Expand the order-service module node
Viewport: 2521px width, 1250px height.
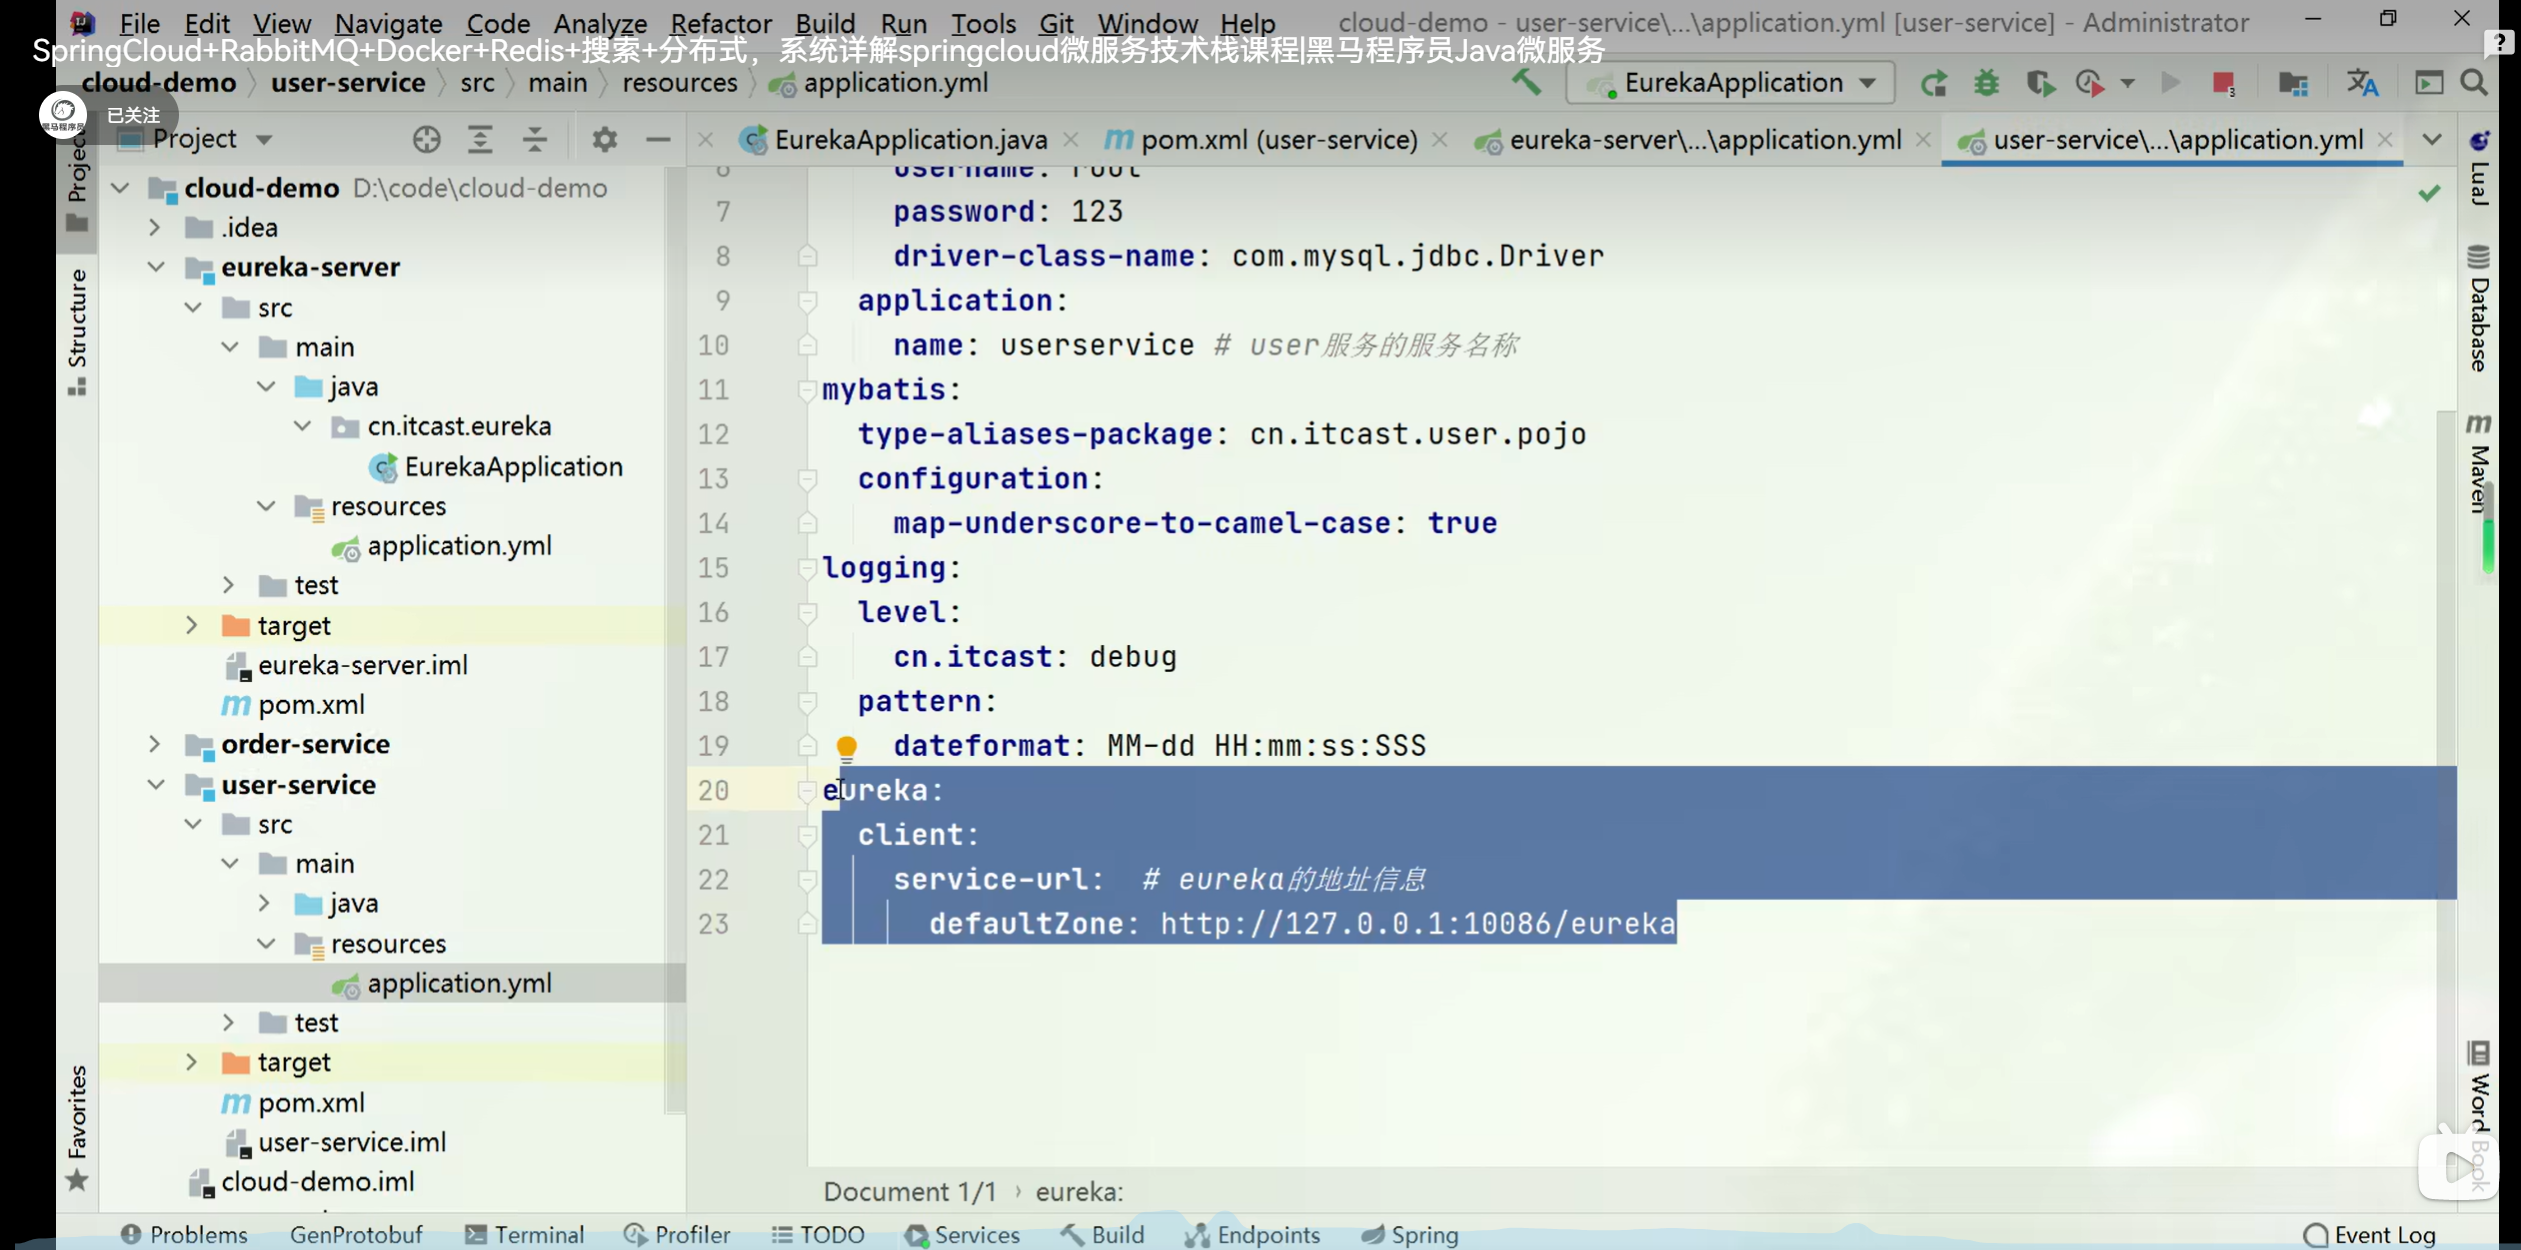(154, 744)
